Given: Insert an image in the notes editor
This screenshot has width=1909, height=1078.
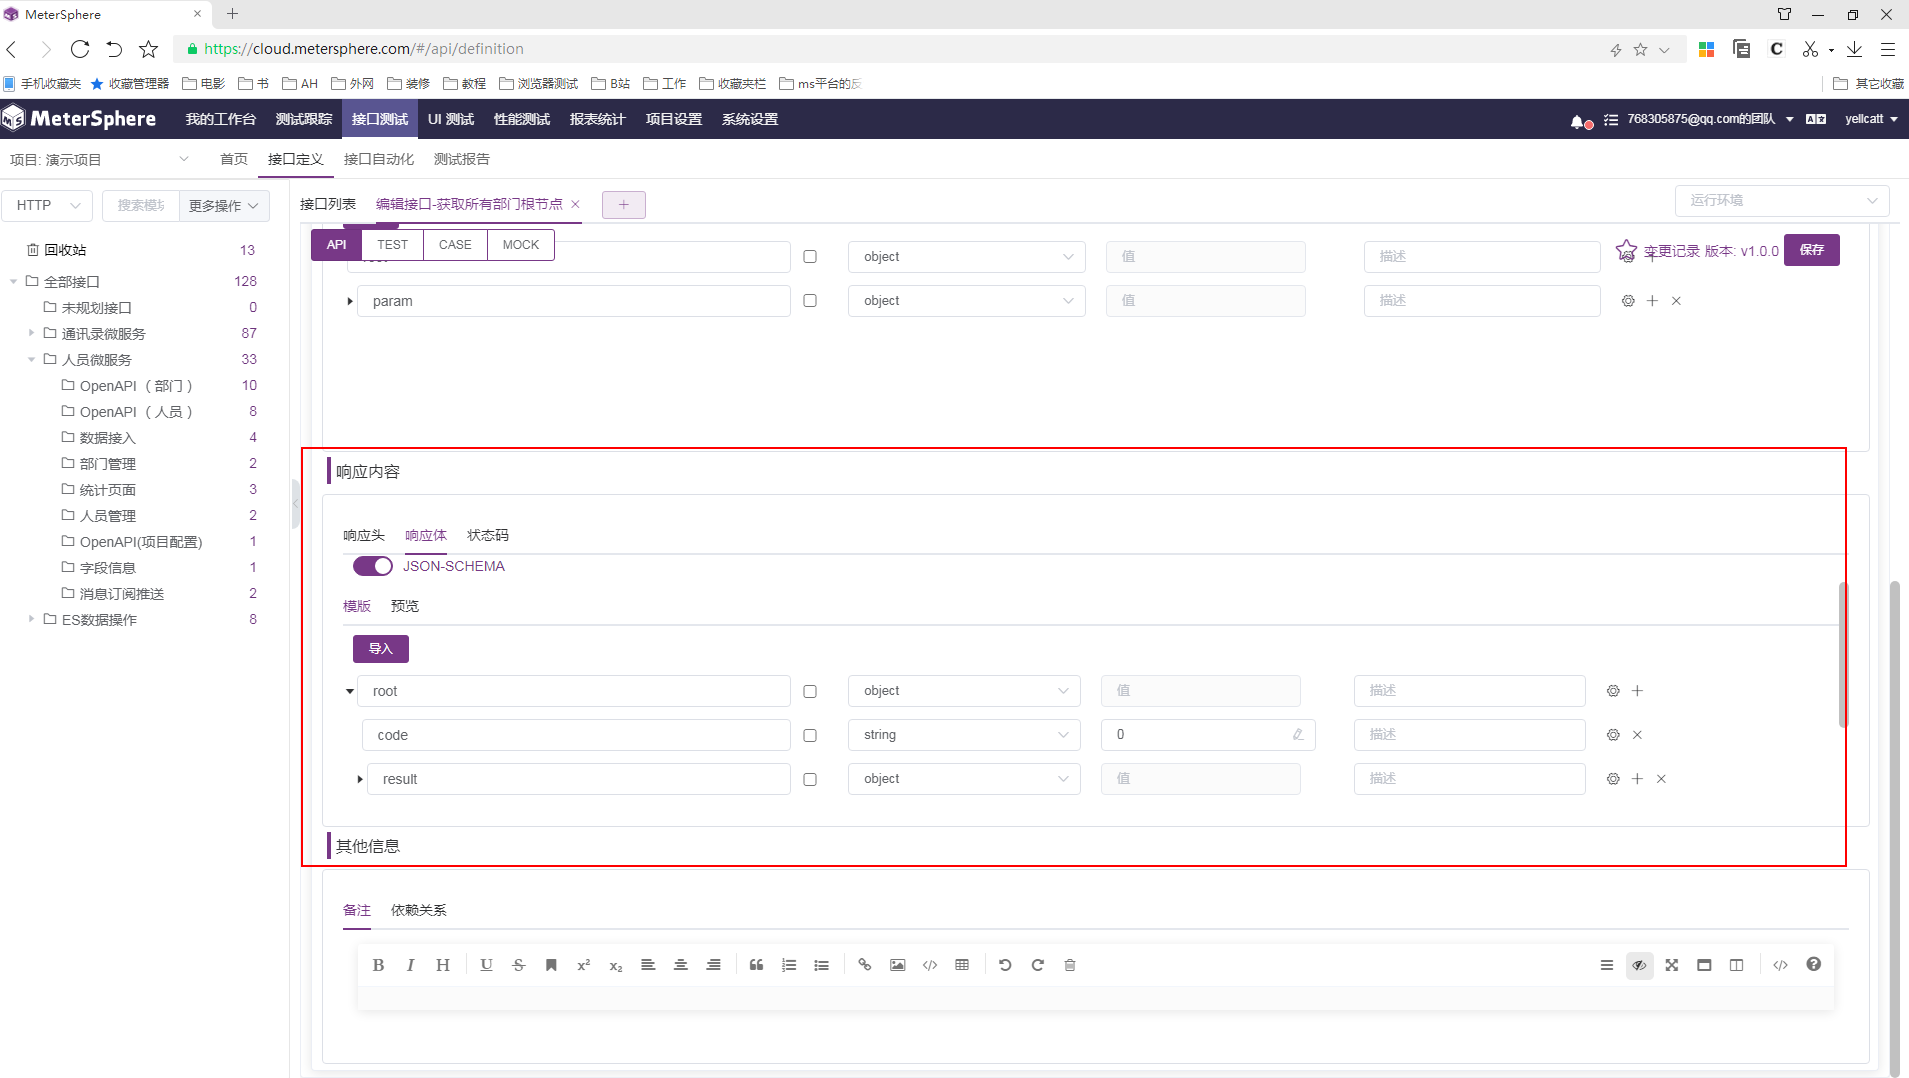Looking at the screenshot, I should coord(897,964).
